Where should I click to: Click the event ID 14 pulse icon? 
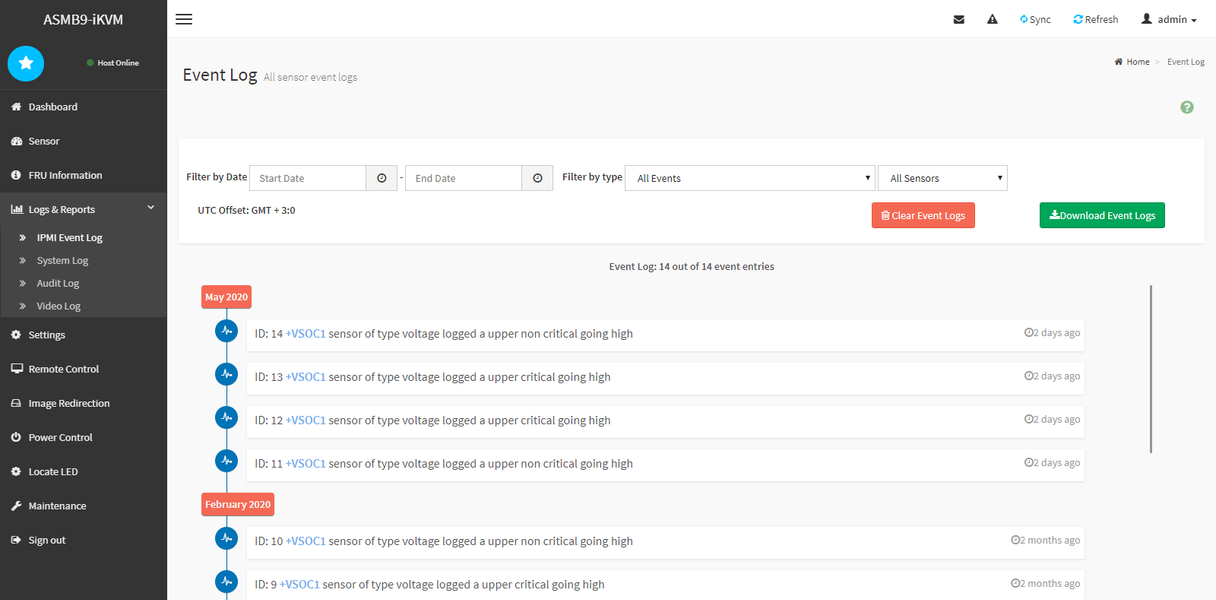click(x=227, y=330)
